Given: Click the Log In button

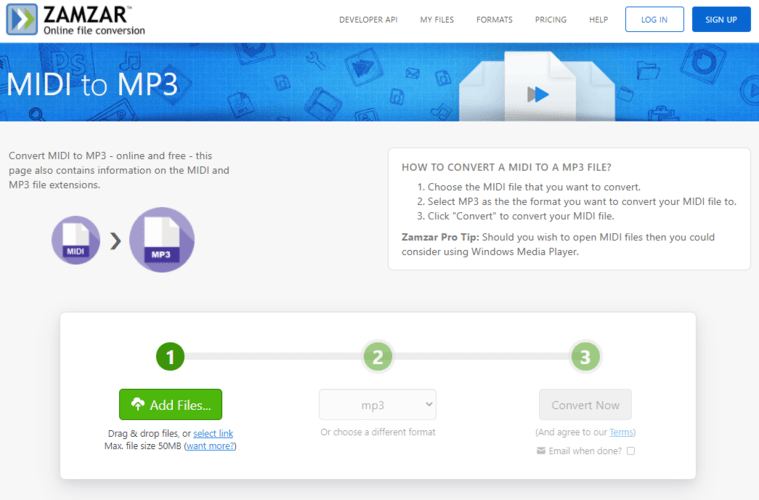Looking at the screenshot, I should coord(654,19).
